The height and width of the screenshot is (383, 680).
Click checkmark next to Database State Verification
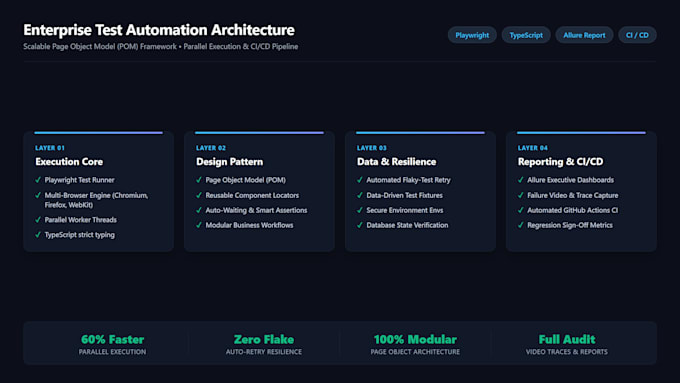point(360,225)
